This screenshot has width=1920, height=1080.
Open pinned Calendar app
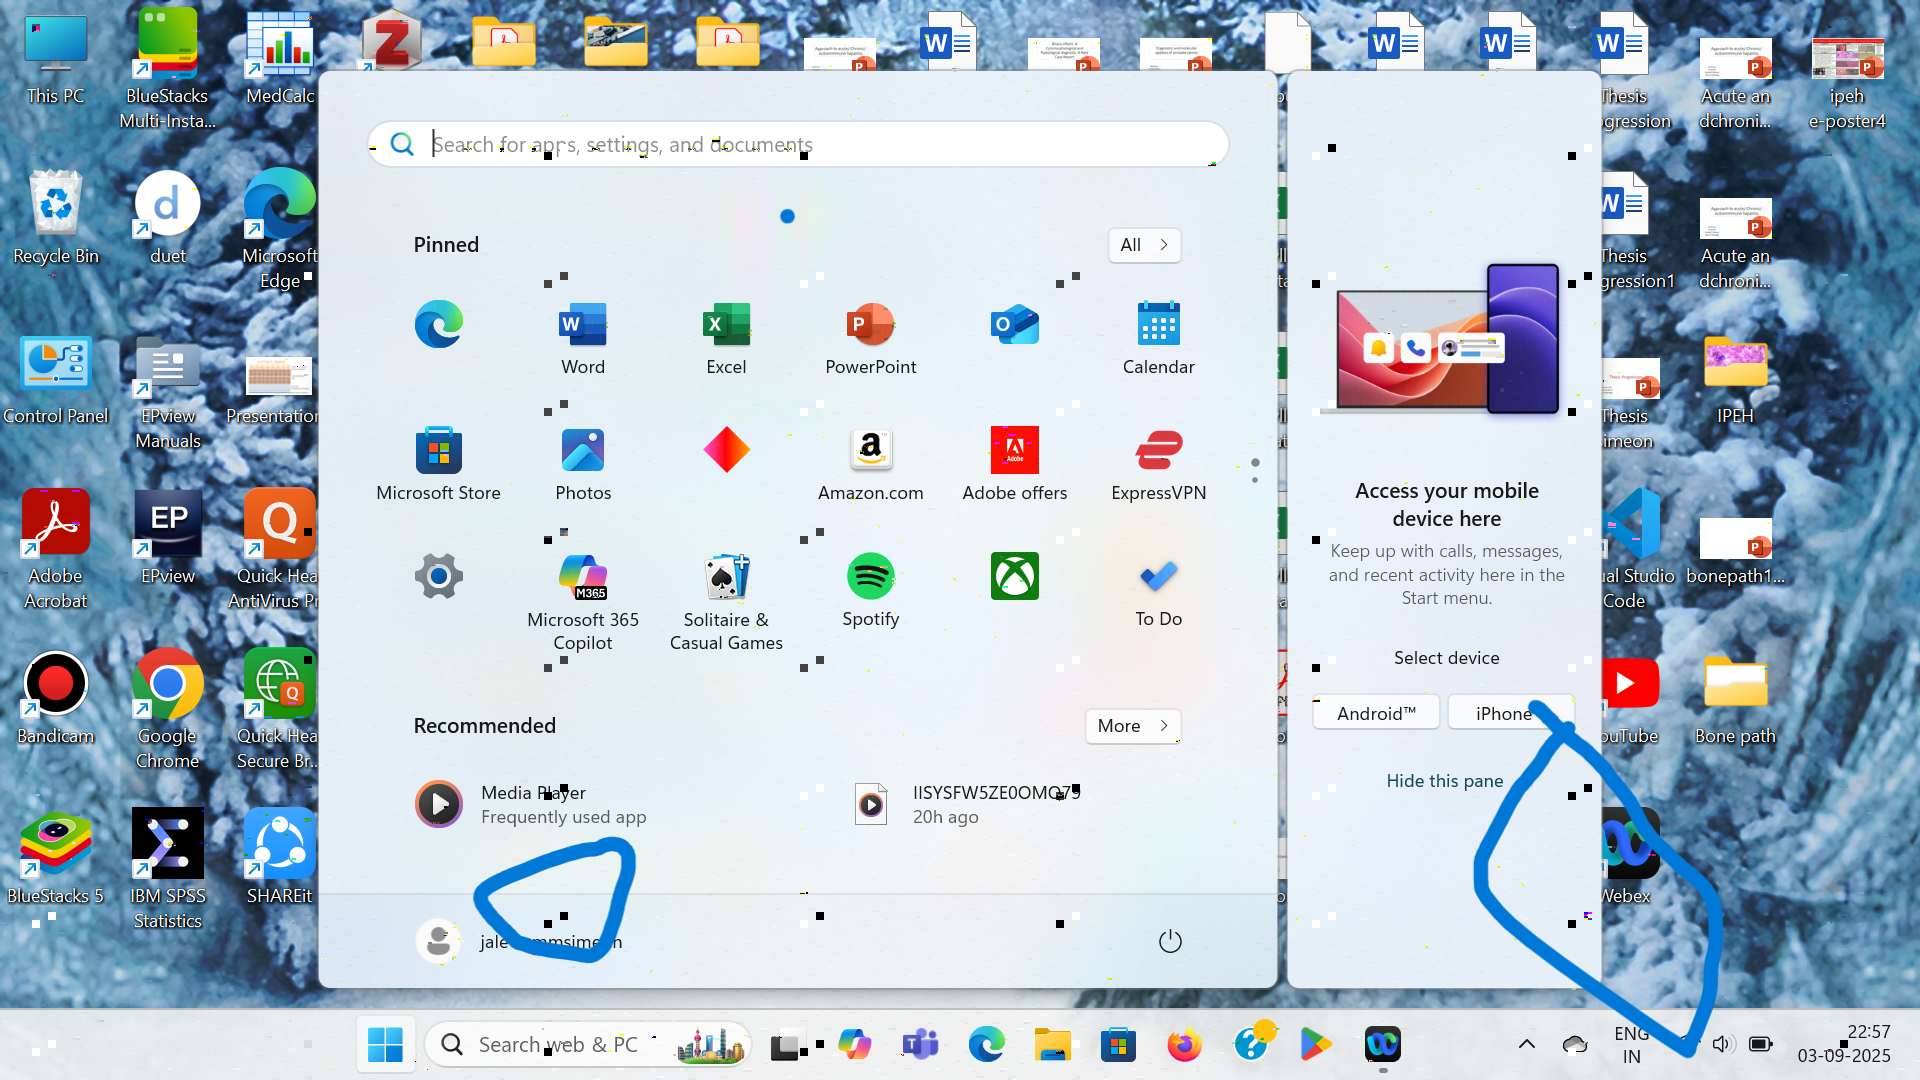click(x=1158, y=337)
